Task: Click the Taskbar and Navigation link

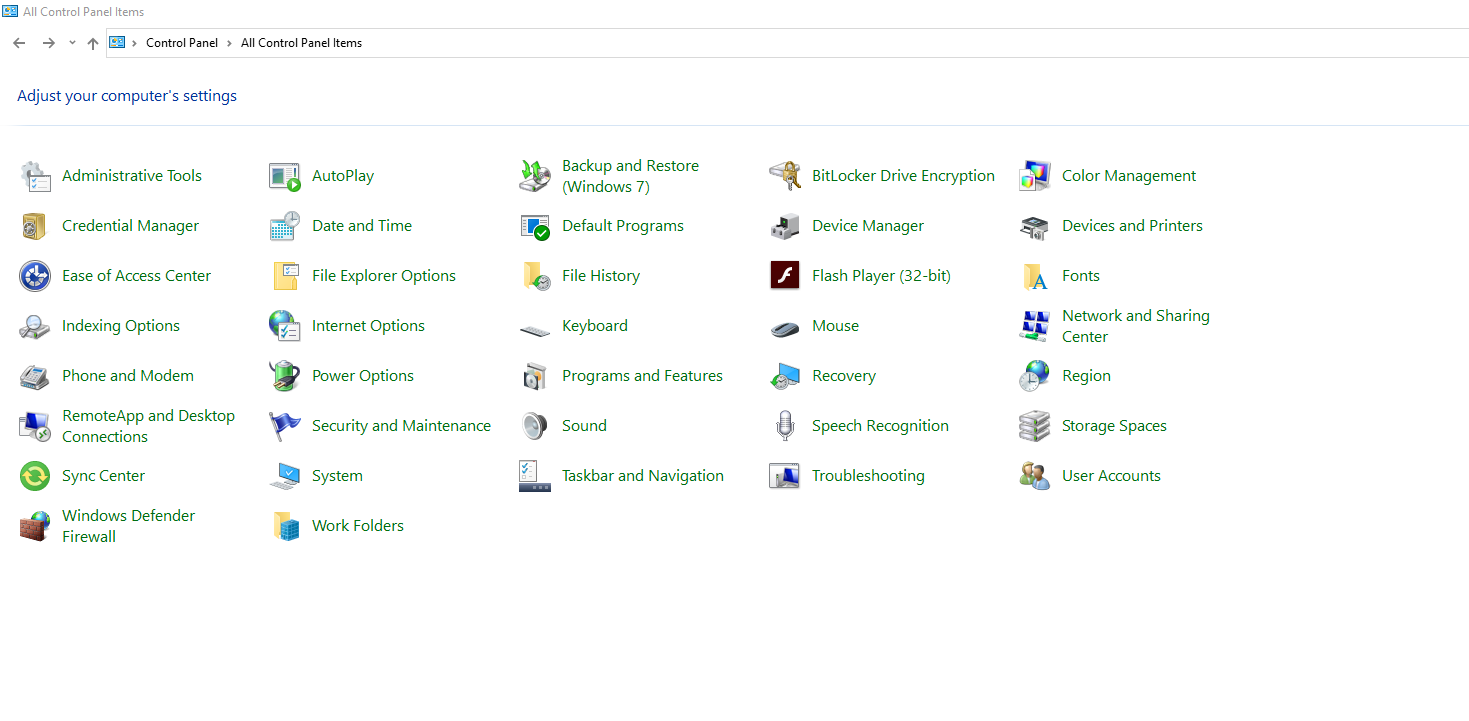Action: (x=643, y=476)
